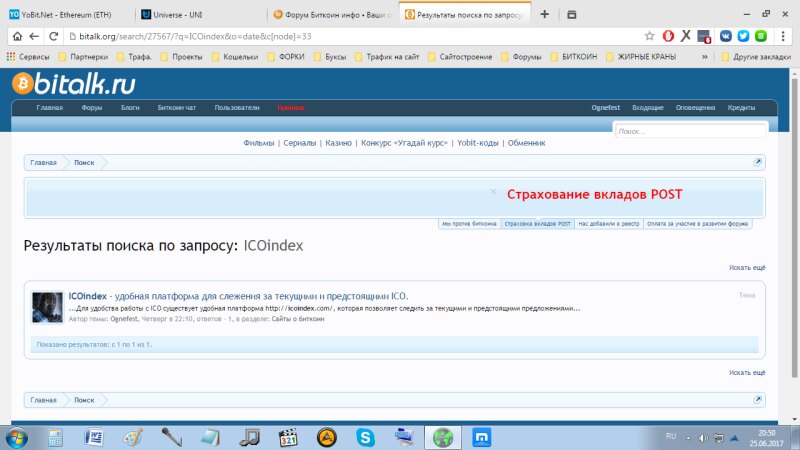Open the Windows Start menu orb

[17, 437]
